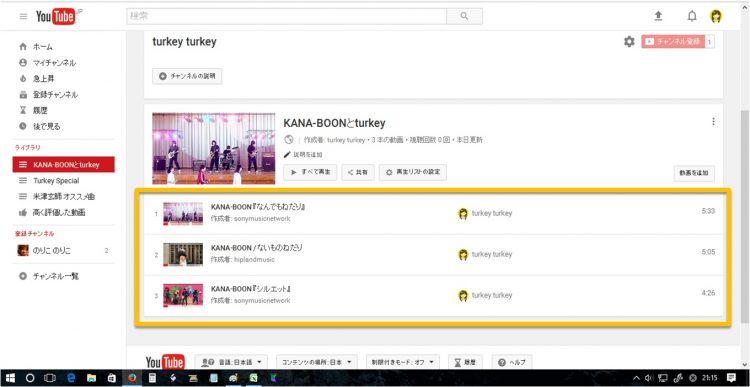Open the 言語: 日本語 language dropdown
Image resolution: width=750 pixels, height=387 pixels.
click(231, 362)
